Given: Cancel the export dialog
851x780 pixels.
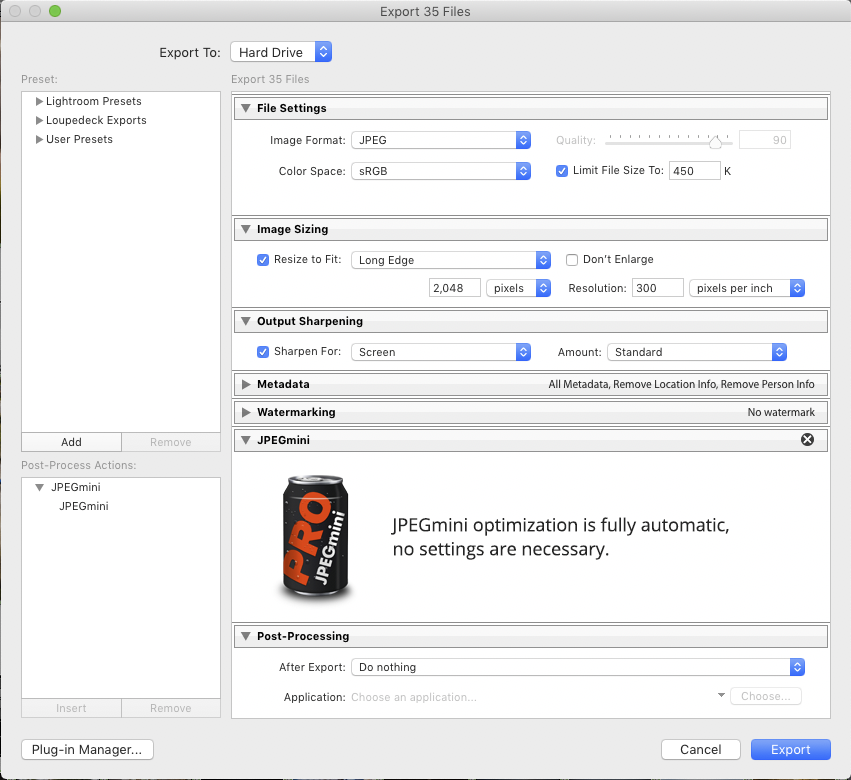Looking at the screenshot, I should [x=701, y=749].
